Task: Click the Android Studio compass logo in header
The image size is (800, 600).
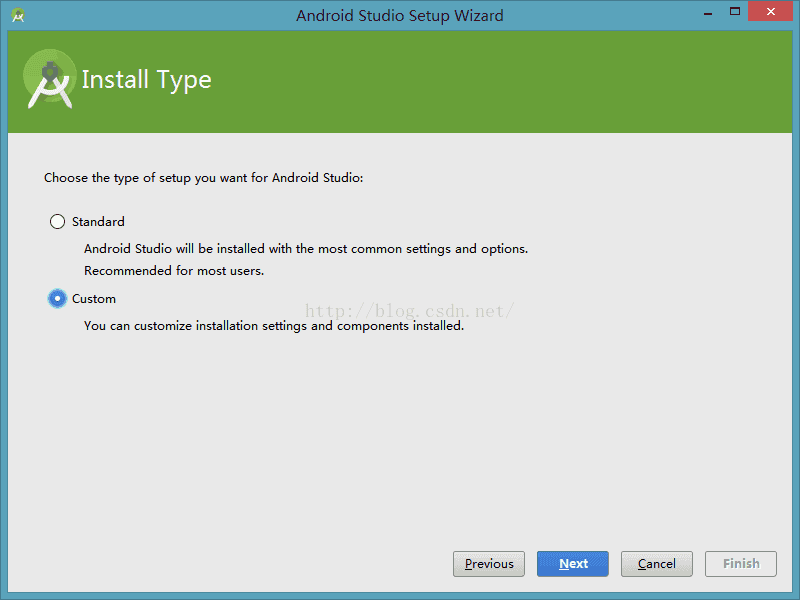Action: (50, 79)
